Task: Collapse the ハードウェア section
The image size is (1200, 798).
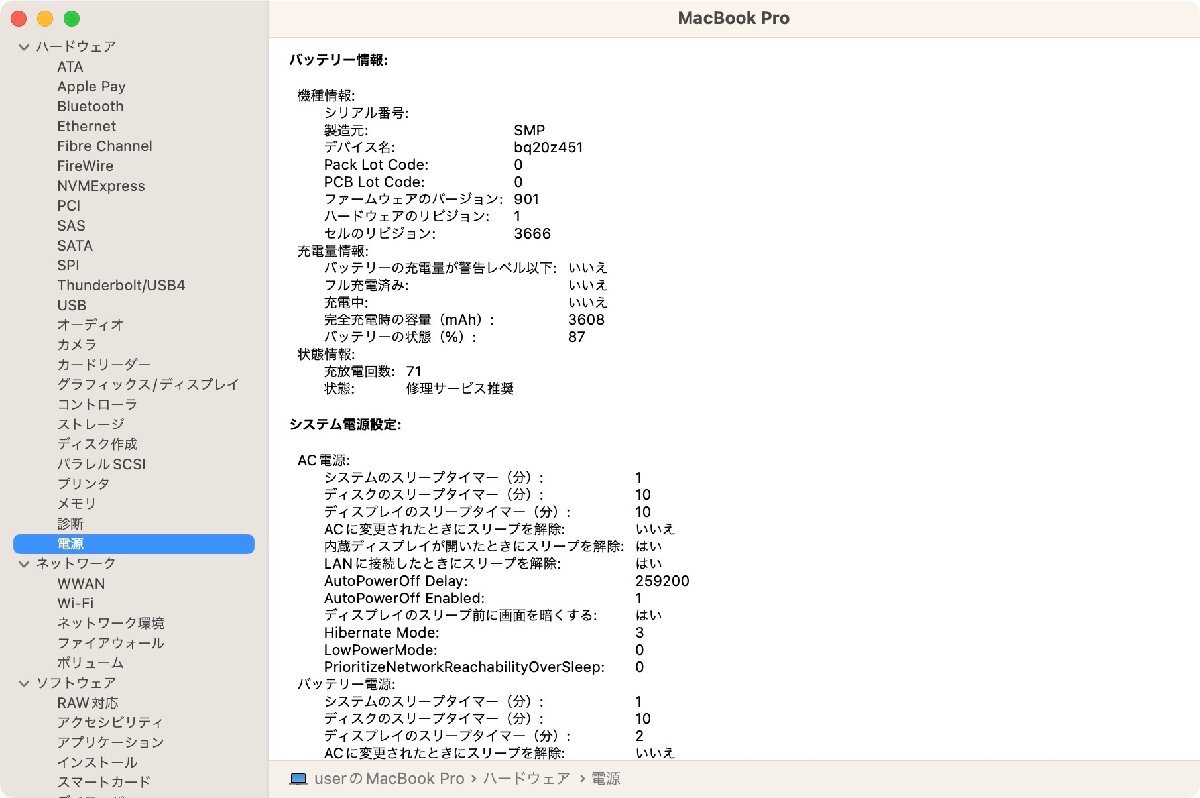Action: (x=24, y=47)
